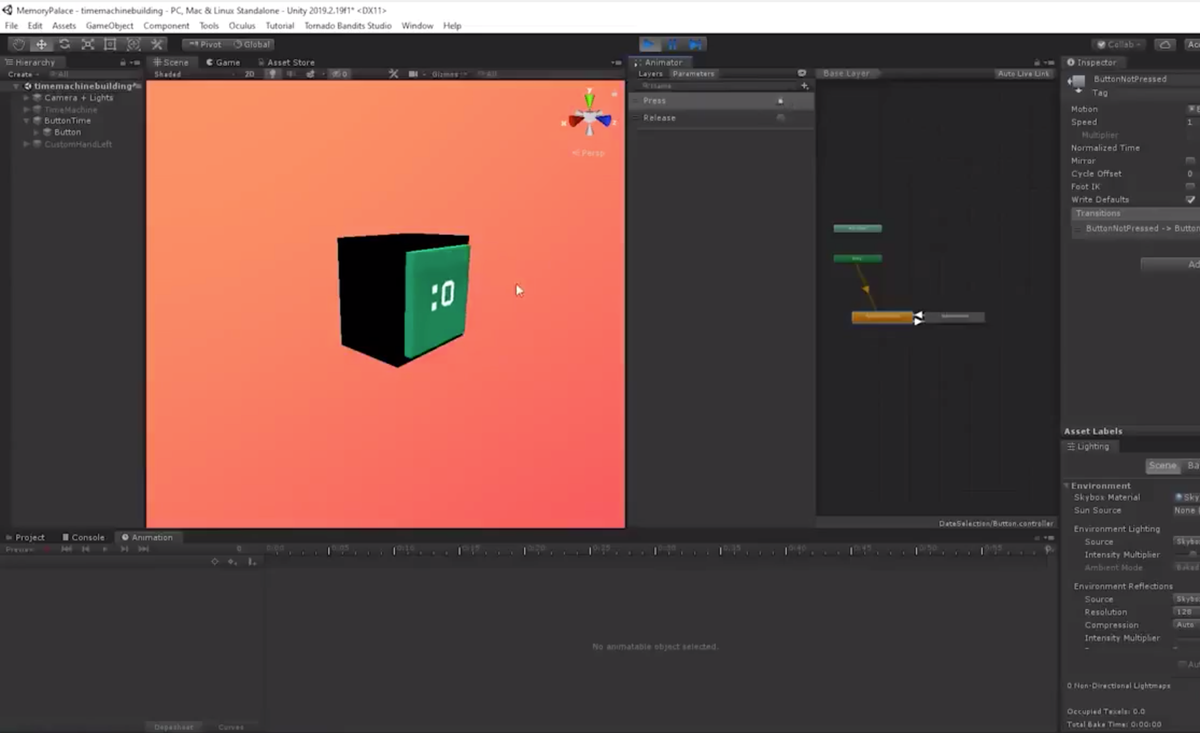Toggle 2D view mode in Scene
1200x733 pixels.
tap(249, 74)
